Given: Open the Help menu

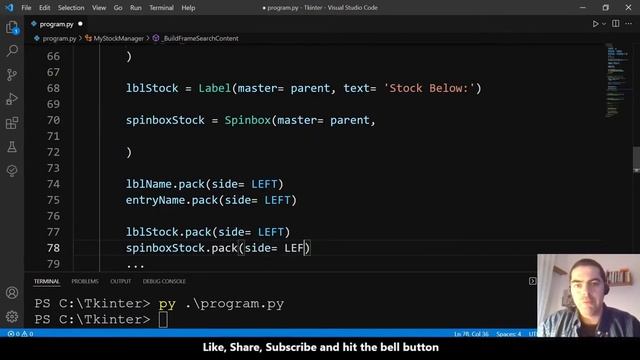Looking at the screenshot, I should [188, 8].
